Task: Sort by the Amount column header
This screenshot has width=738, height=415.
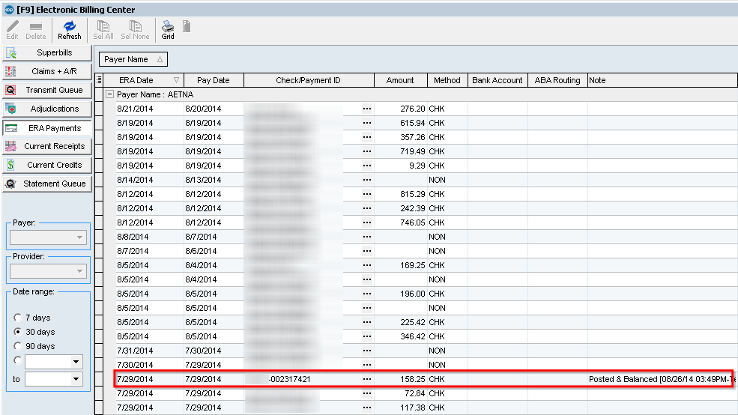Action: [x=401, y=80]
